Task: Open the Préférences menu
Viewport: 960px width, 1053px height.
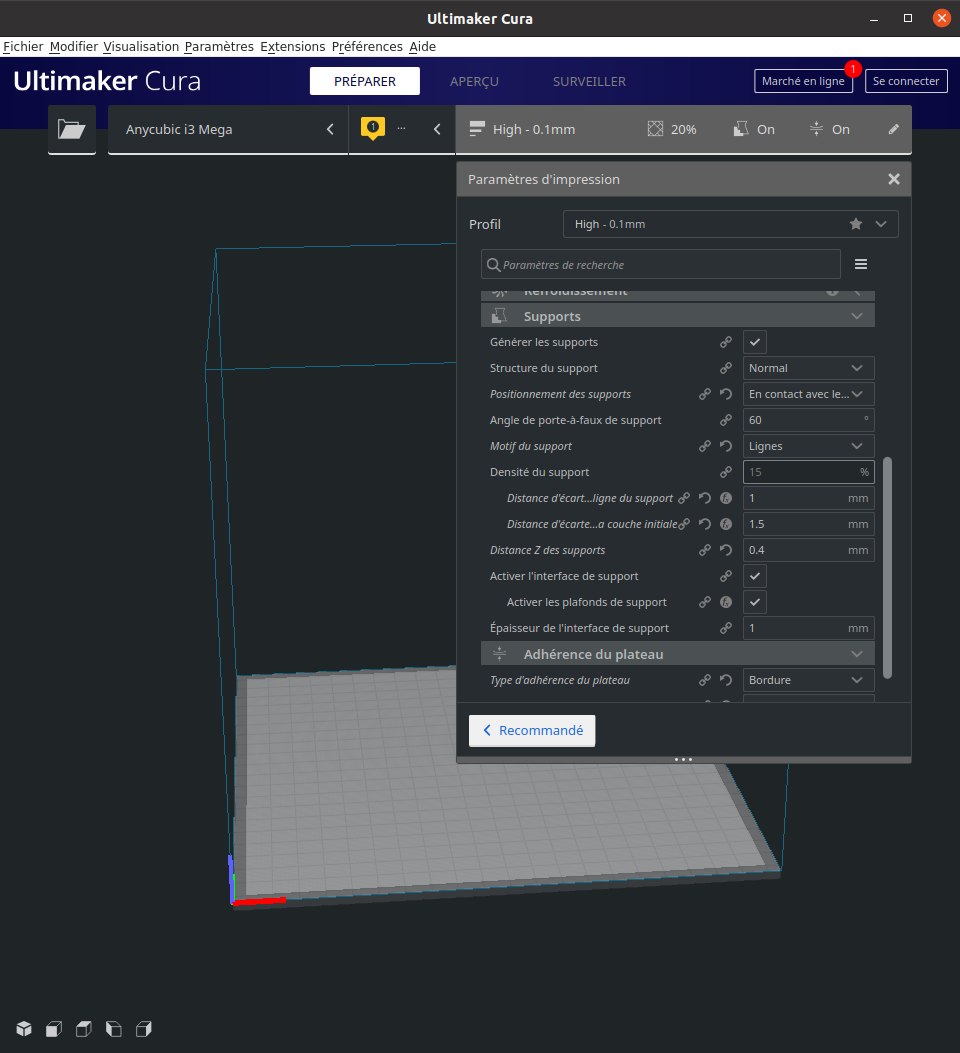Action: coord(367,46)
